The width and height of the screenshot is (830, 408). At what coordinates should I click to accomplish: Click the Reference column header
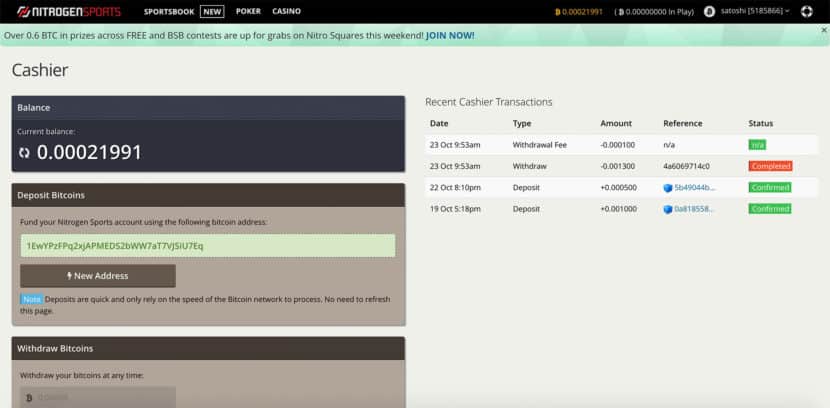click(682, 123)
